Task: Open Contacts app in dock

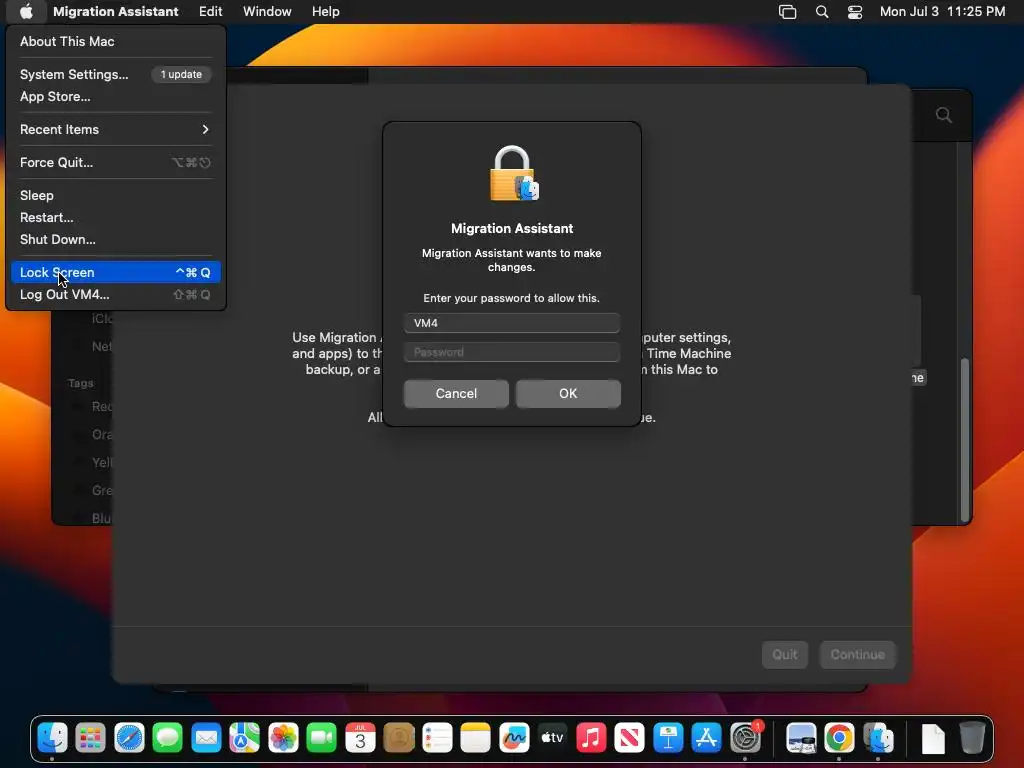Action: (398, 738)
